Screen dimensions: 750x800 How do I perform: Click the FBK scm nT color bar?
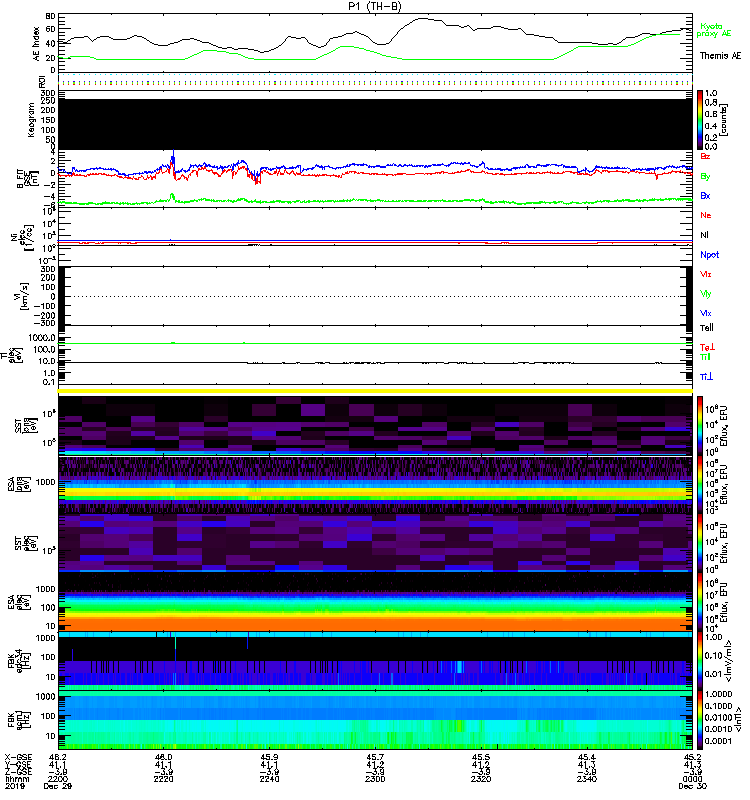click(700, 720)
